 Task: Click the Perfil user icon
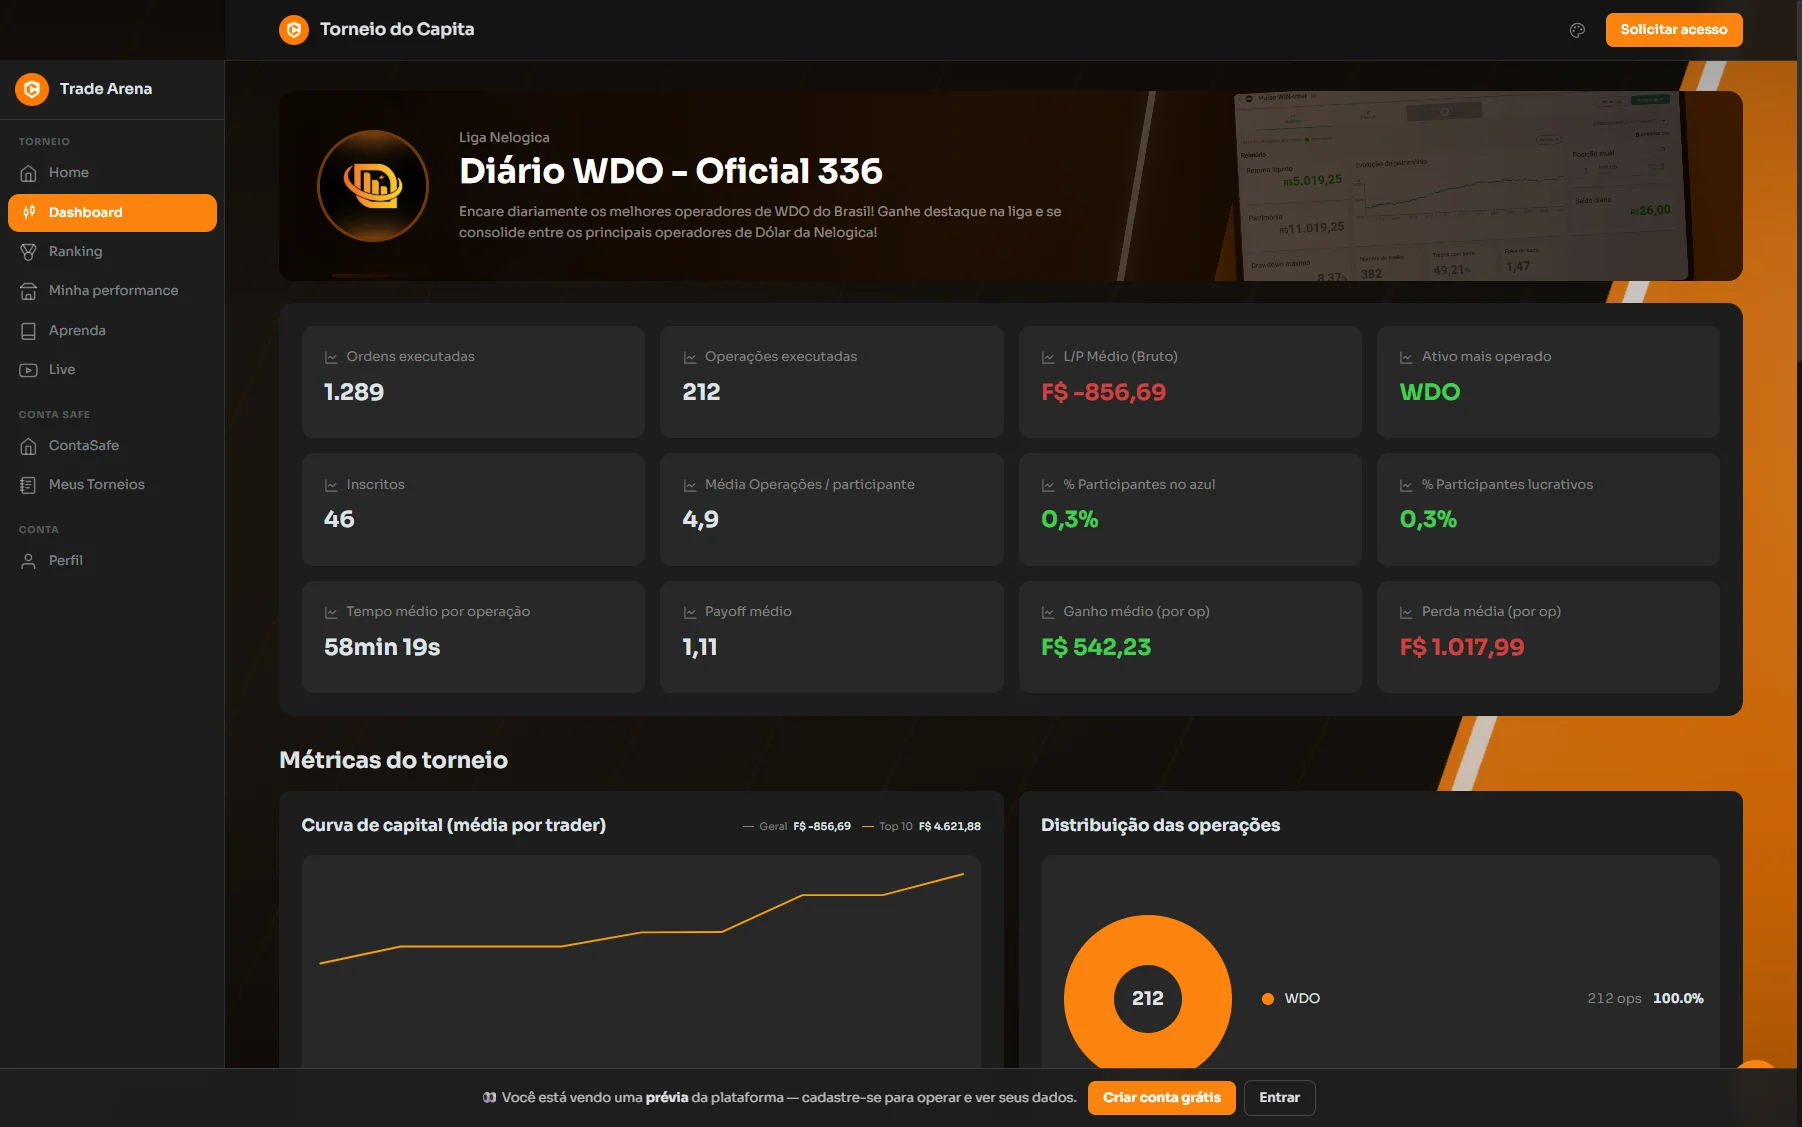point(29,561)
